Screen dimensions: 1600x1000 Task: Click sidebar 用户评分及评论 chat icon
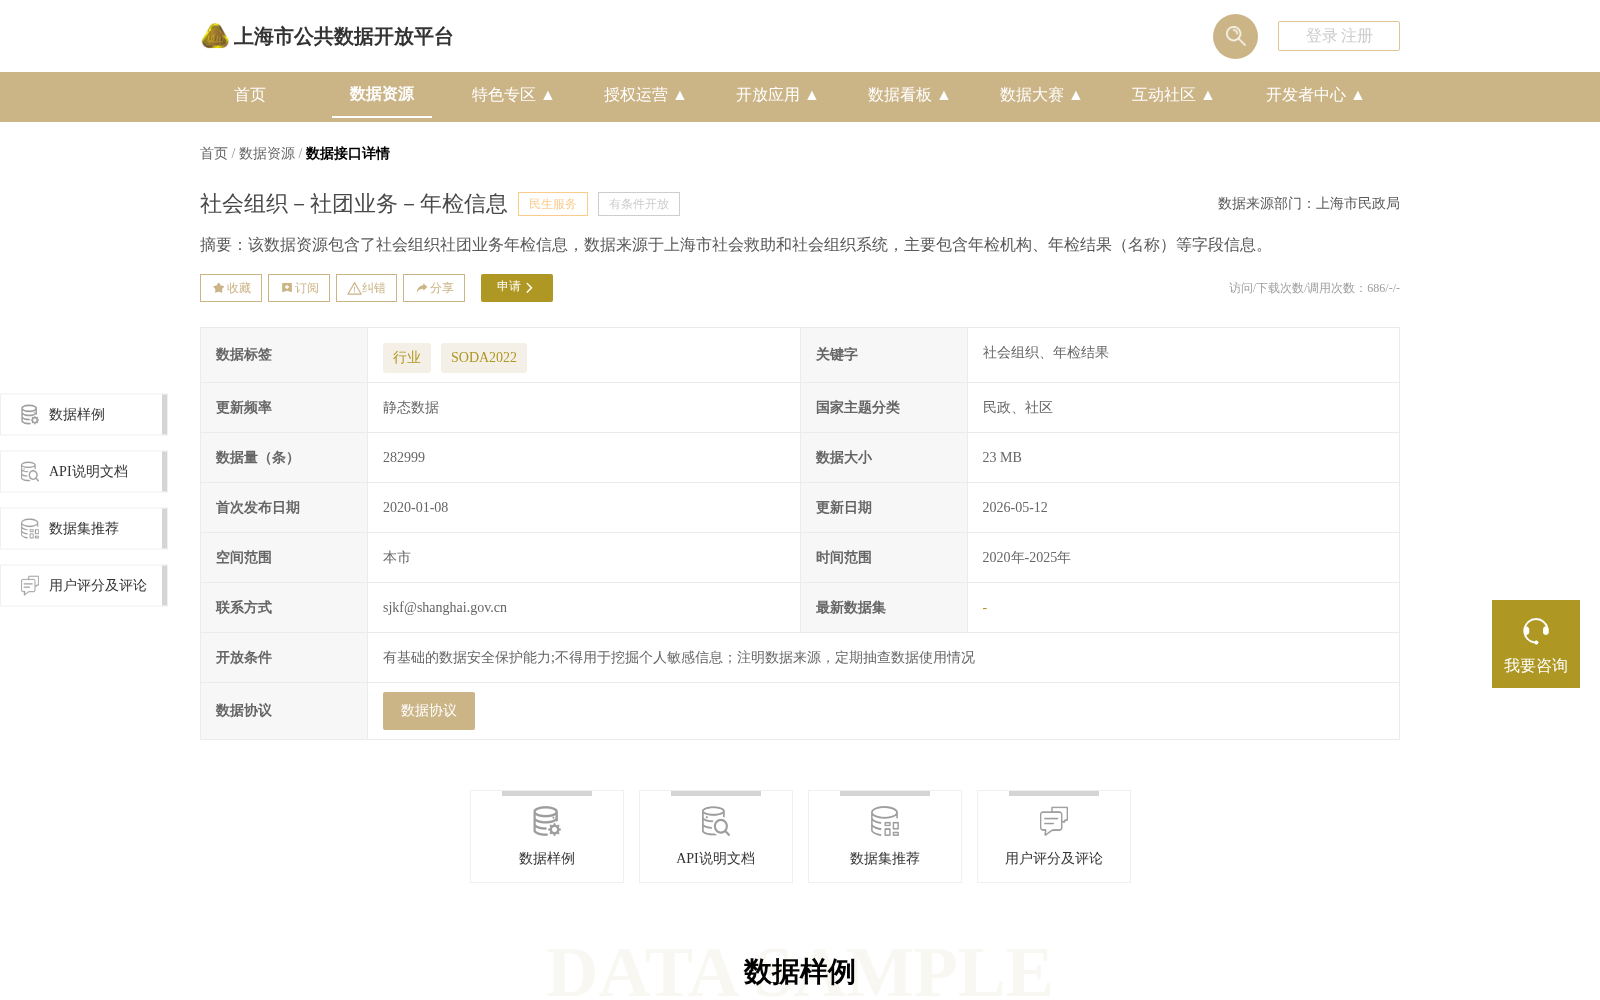tap(30, 585)
